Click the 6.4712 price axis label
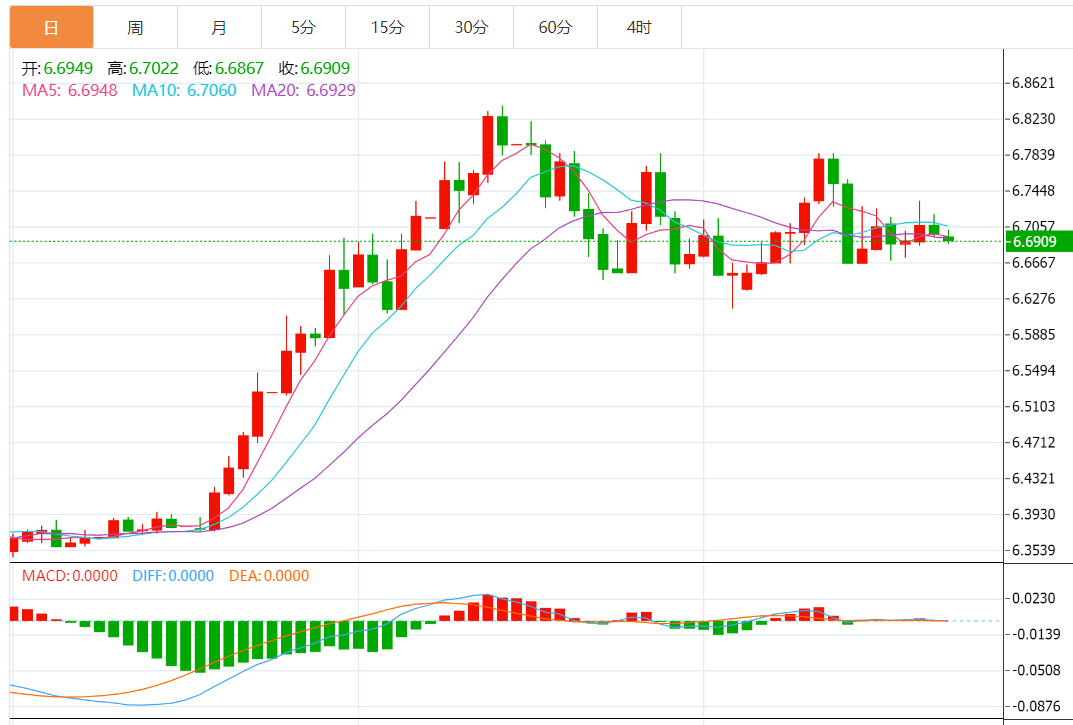This screenshot has height=725, width=1073. click(1034, 442)
